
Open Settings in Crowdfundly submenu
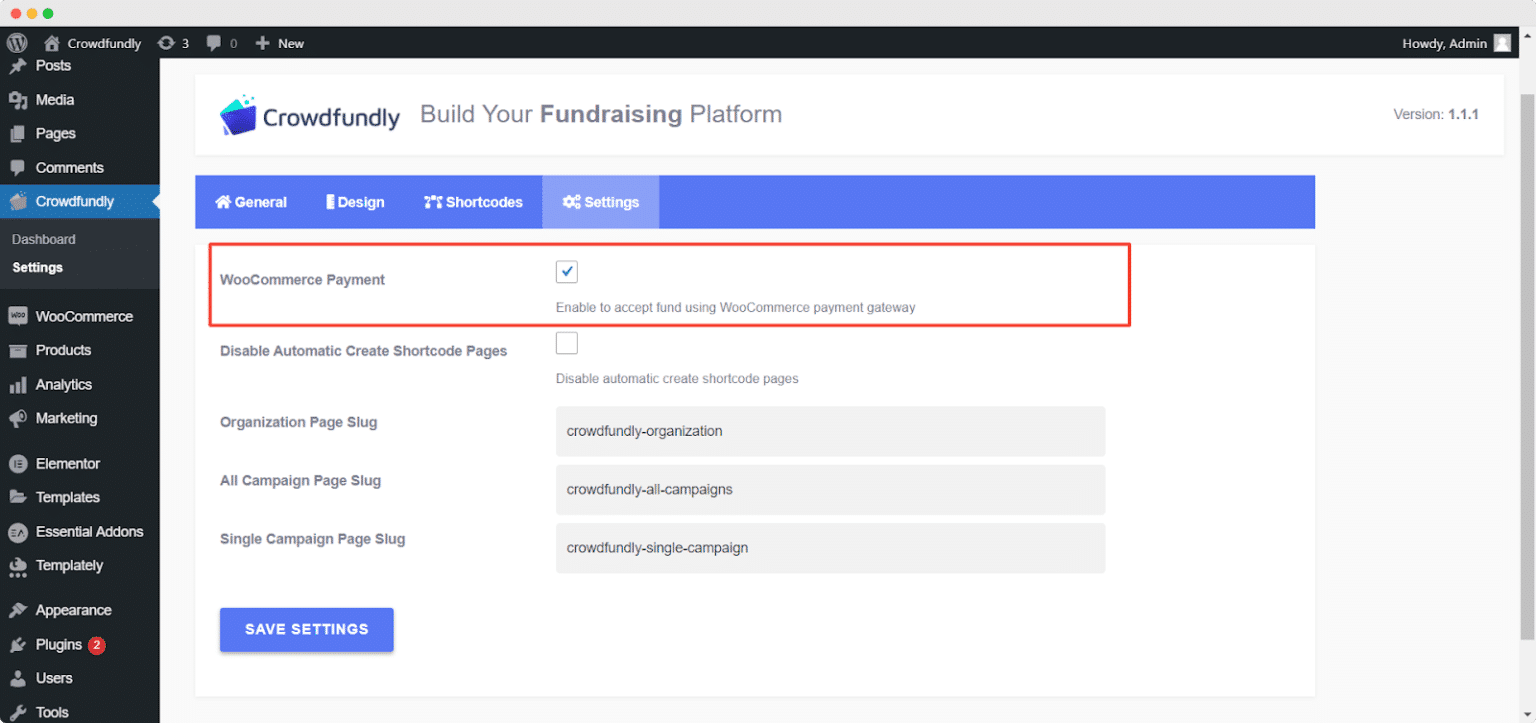coord(38,268)
